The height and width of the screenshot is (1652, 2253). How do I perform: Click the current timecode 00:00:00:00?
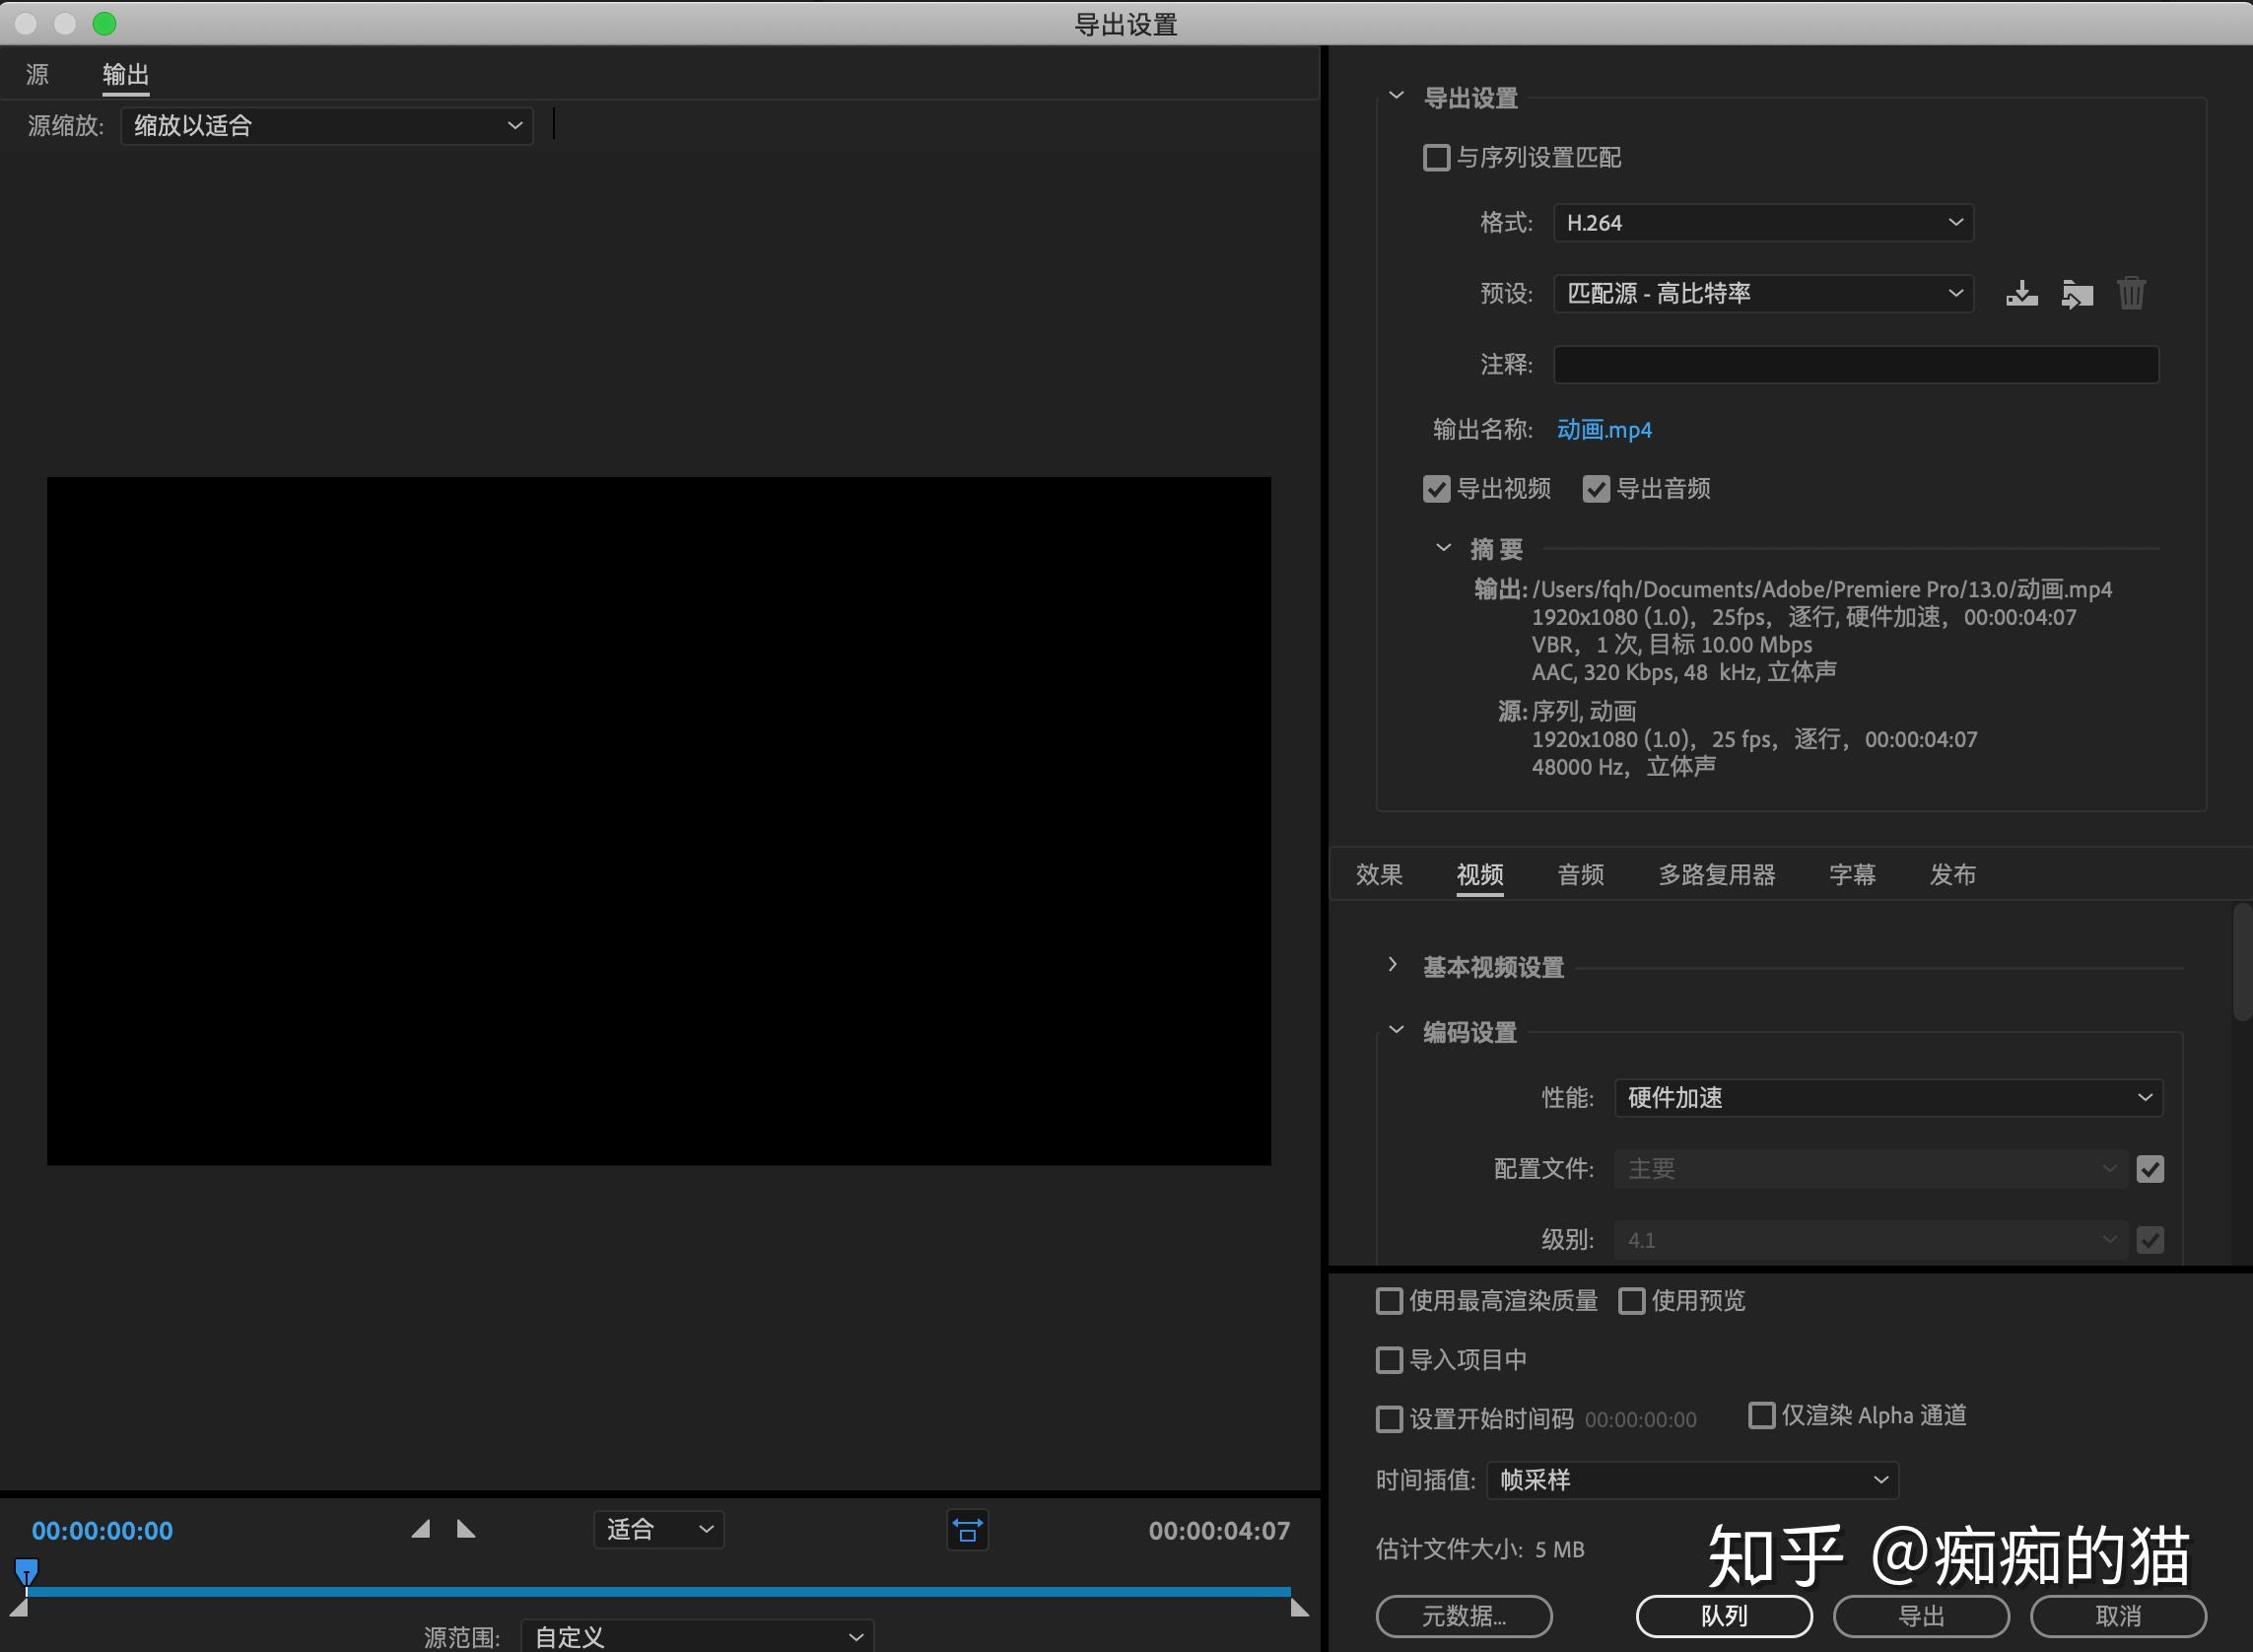(102, 1531)
